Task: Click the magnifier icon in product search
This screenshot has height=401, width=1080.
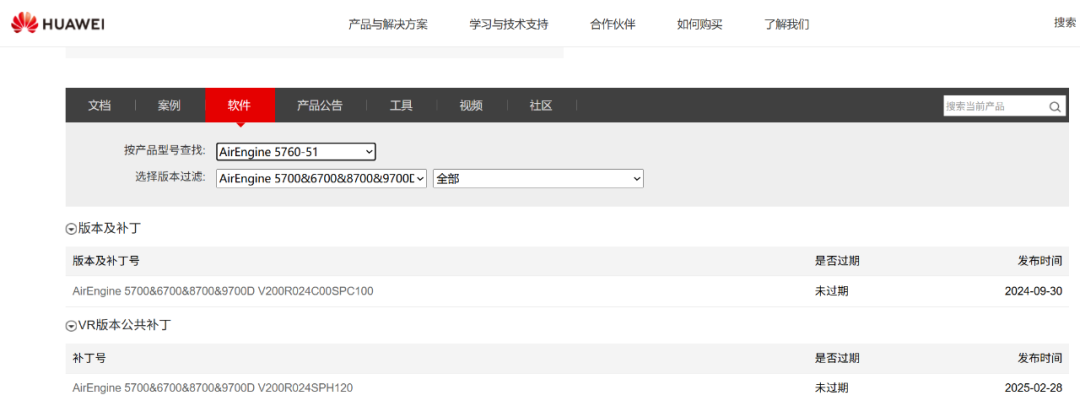Action: tap(1055, 107)
